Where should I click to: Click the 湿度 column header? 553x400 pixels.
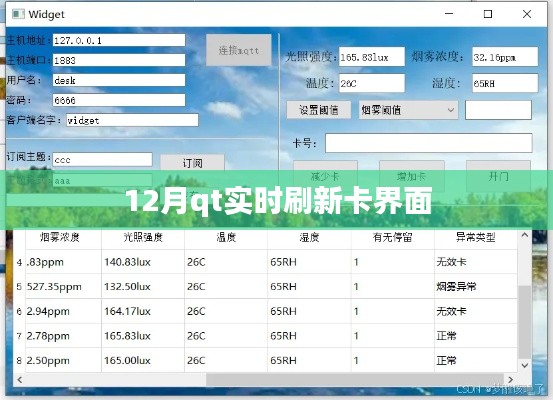tap(309, 237)
